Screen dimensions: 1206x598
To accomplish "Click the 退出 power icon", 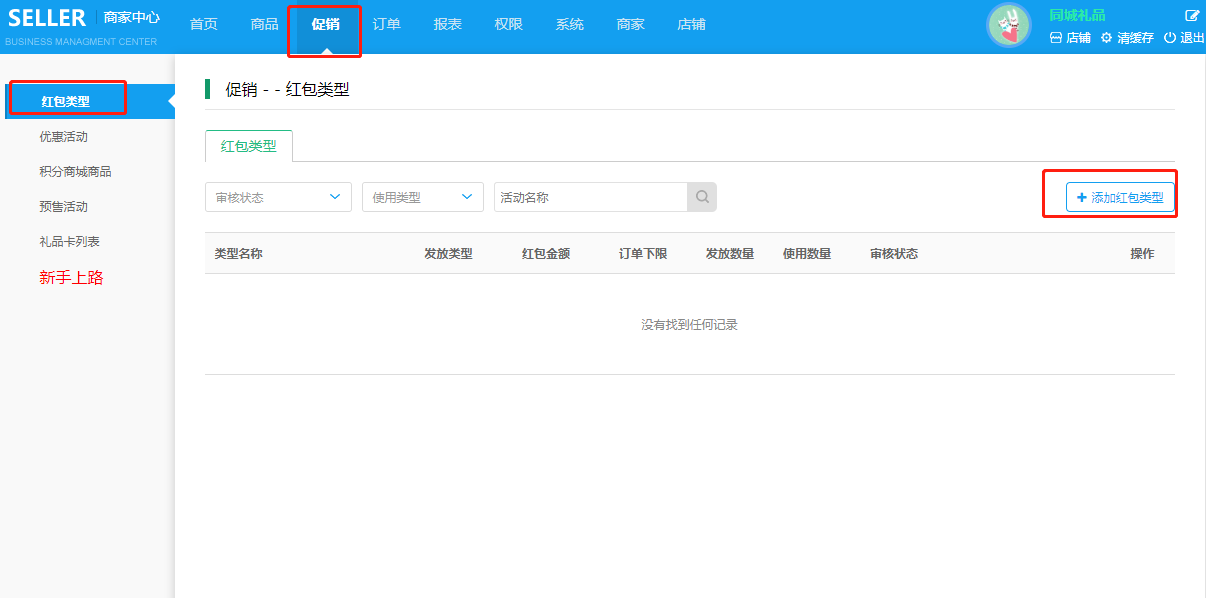I will click(1169, 38).
